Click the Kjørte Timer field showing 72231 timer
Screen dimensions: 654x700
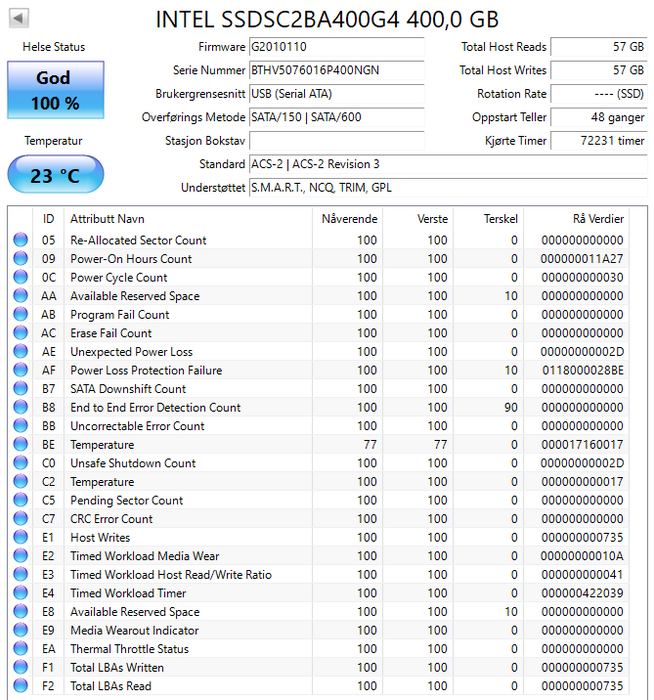coord(598,141)
